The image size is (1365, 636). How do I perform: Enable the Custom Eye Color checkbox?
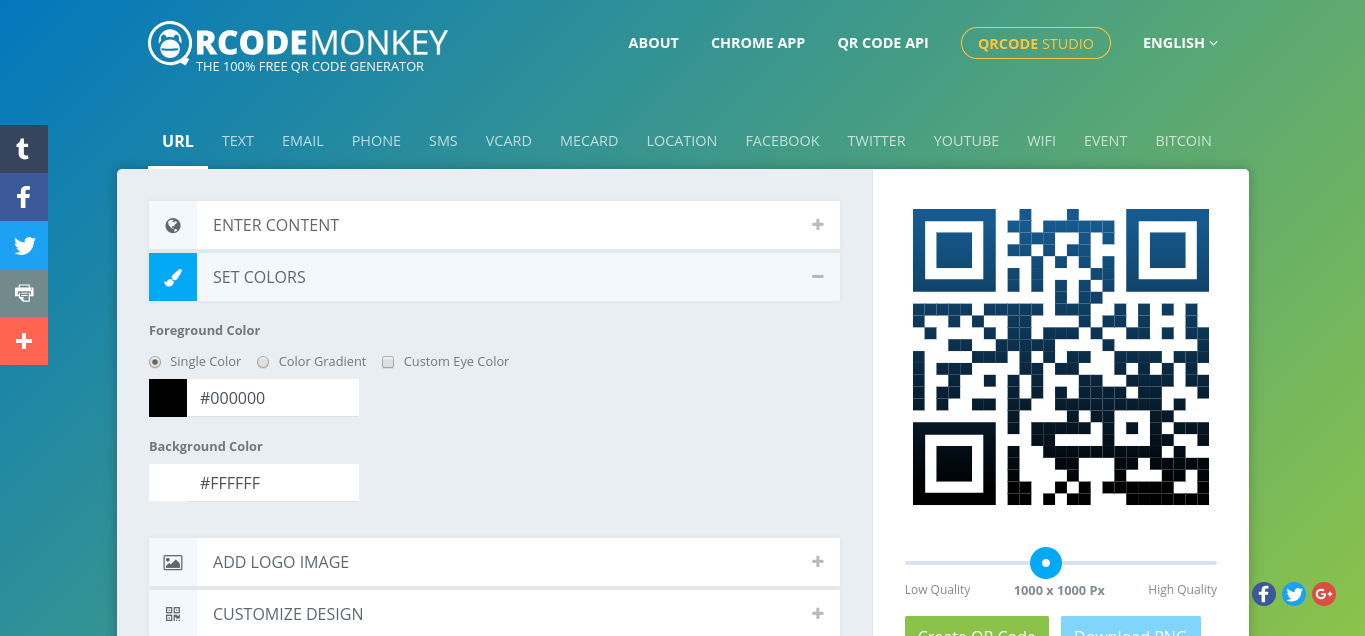coord(388,362)
